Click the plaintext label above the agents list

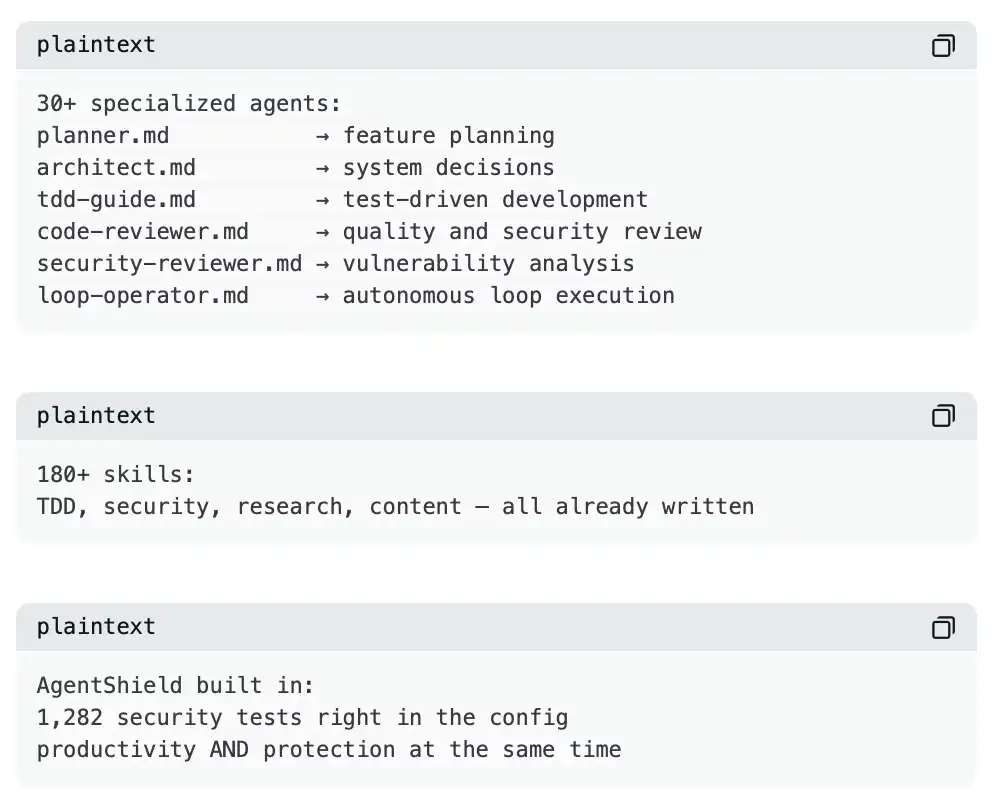pyautogui.click(x=96, y=46)
